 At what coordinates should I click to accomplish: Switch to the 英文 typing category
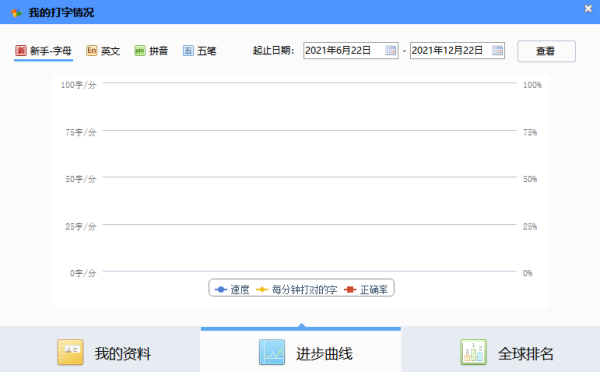[x=103, y=51]
